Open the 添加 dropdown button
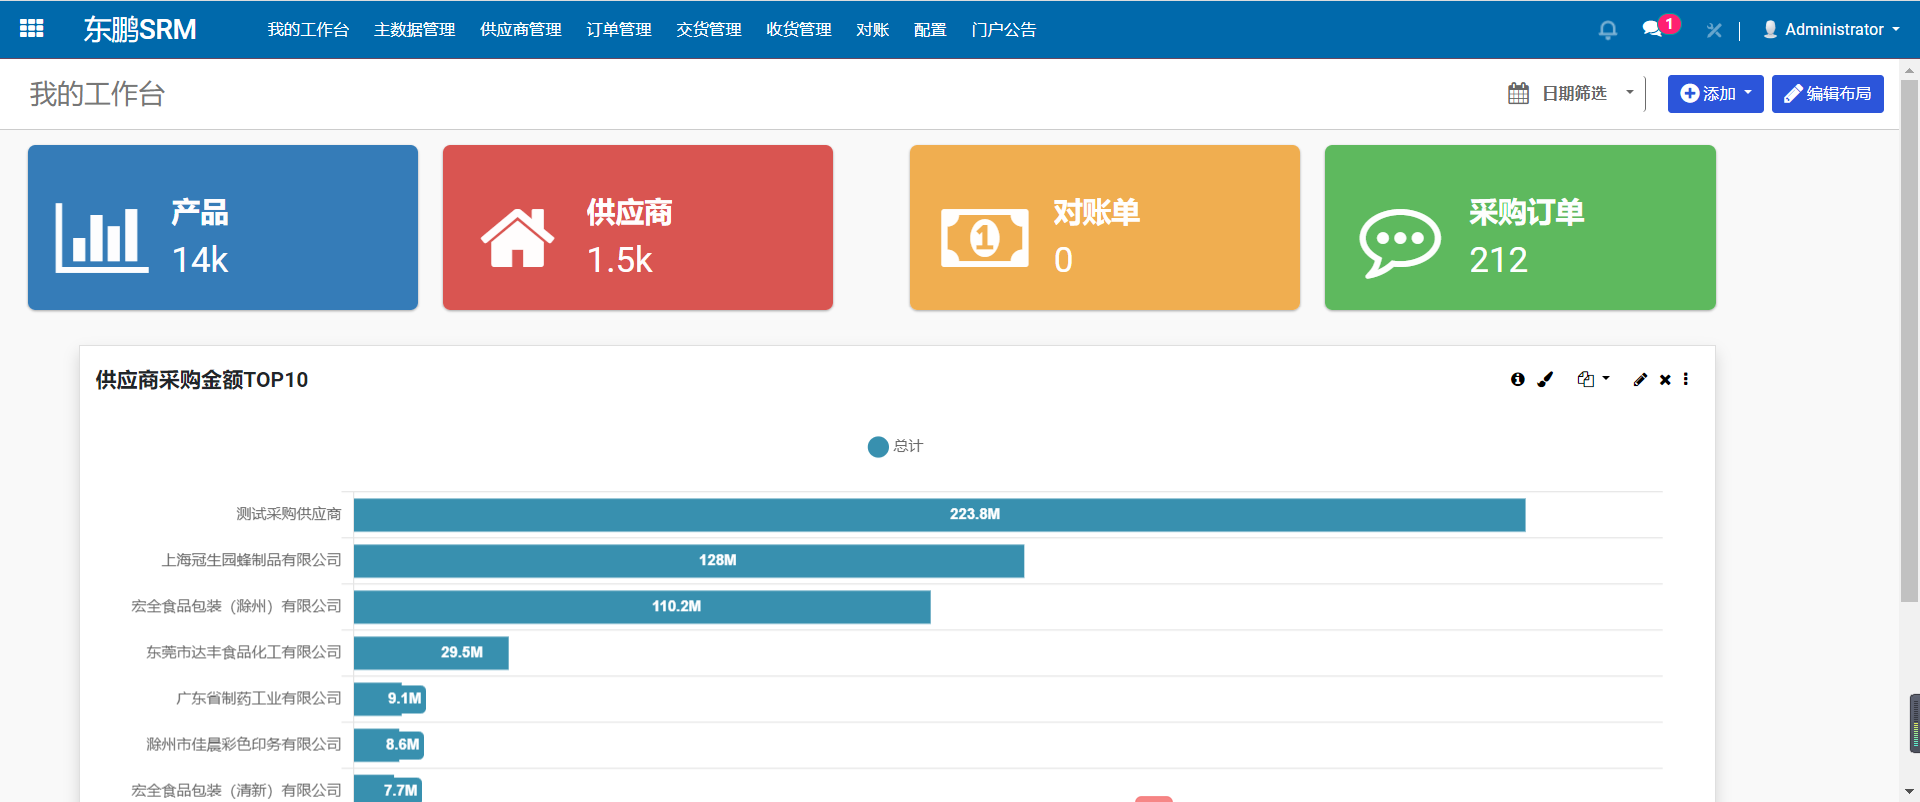The height and width of the screenshot is (802, 1920). (1715, 94)
